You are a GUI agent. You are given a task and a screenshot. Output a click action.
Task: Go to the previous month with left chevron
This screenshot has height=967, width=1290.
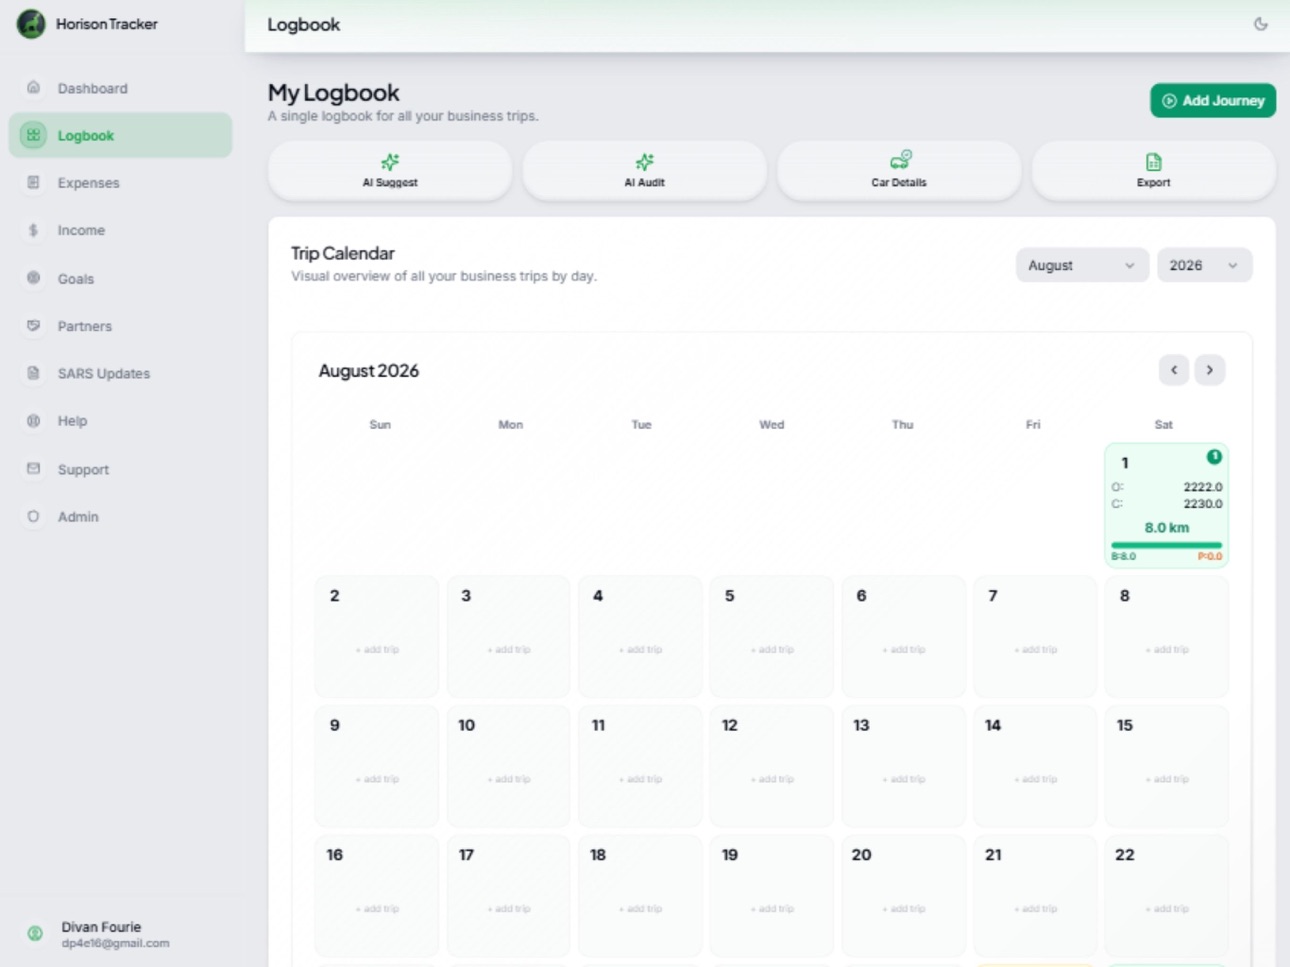click(1174, 370)
